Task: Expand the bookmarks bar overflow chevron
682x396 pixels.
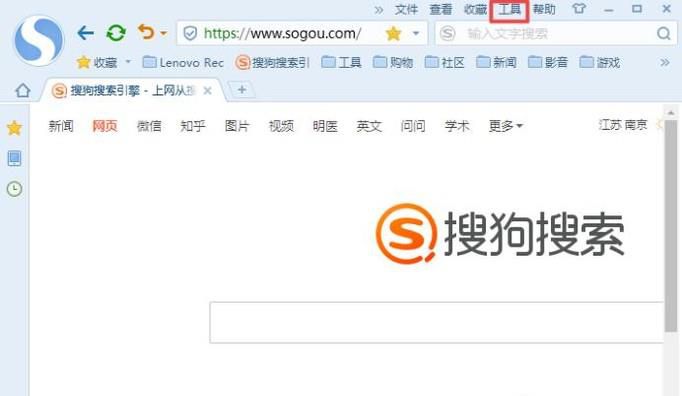Action: pyautogui.click(x=665, y=63)
